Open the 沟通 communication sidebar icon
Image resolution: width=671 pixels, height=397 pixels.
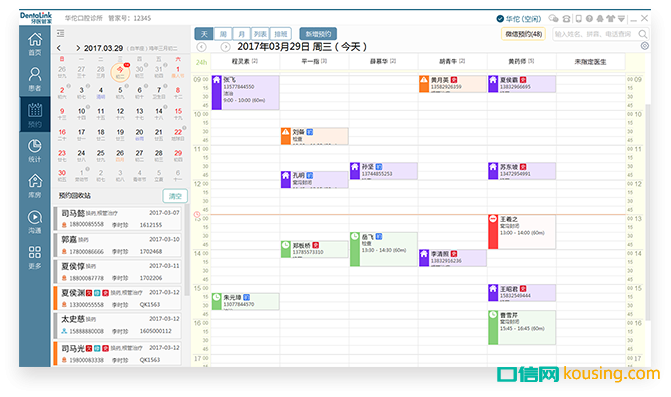pyautogui.click(x=35, y=222)
